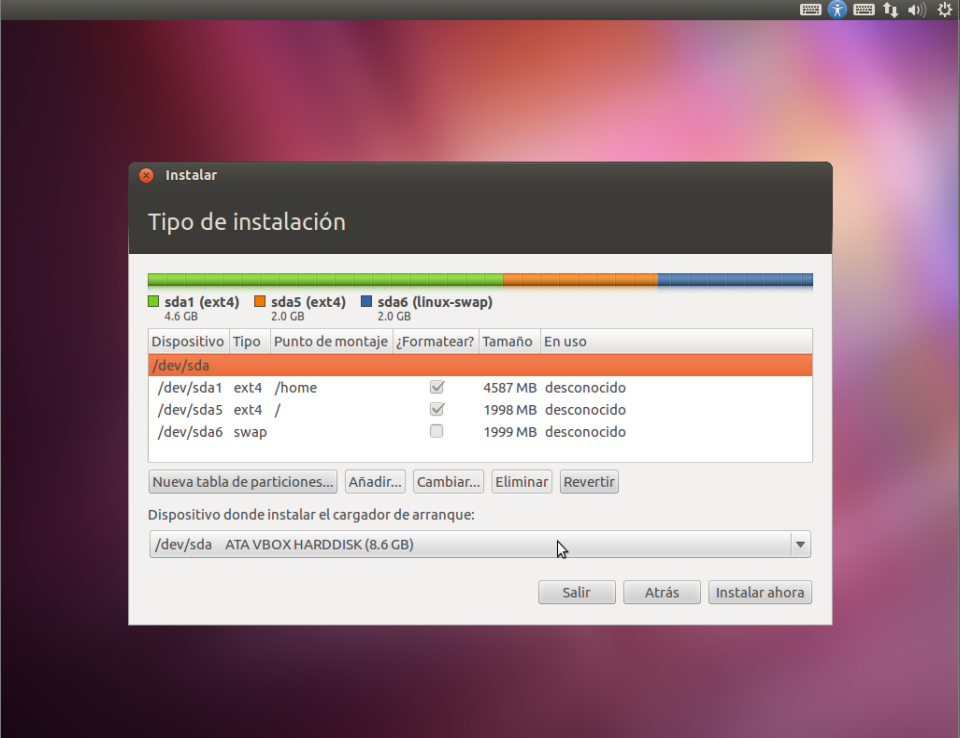Click the 'sda1 (ext4)' legend label

click(201, 302)
